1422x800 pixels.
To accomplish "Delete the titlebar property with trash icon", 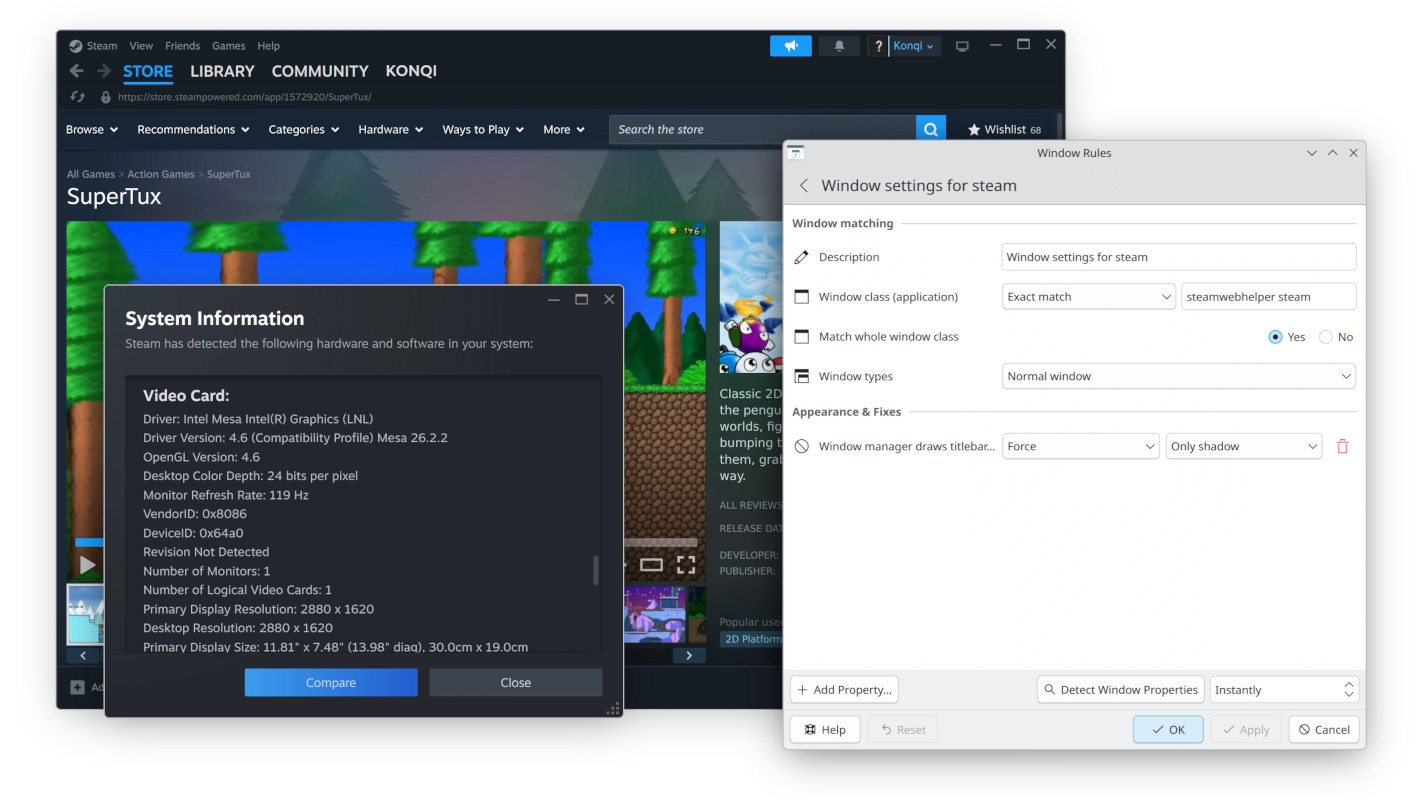I will point(1343,447).
